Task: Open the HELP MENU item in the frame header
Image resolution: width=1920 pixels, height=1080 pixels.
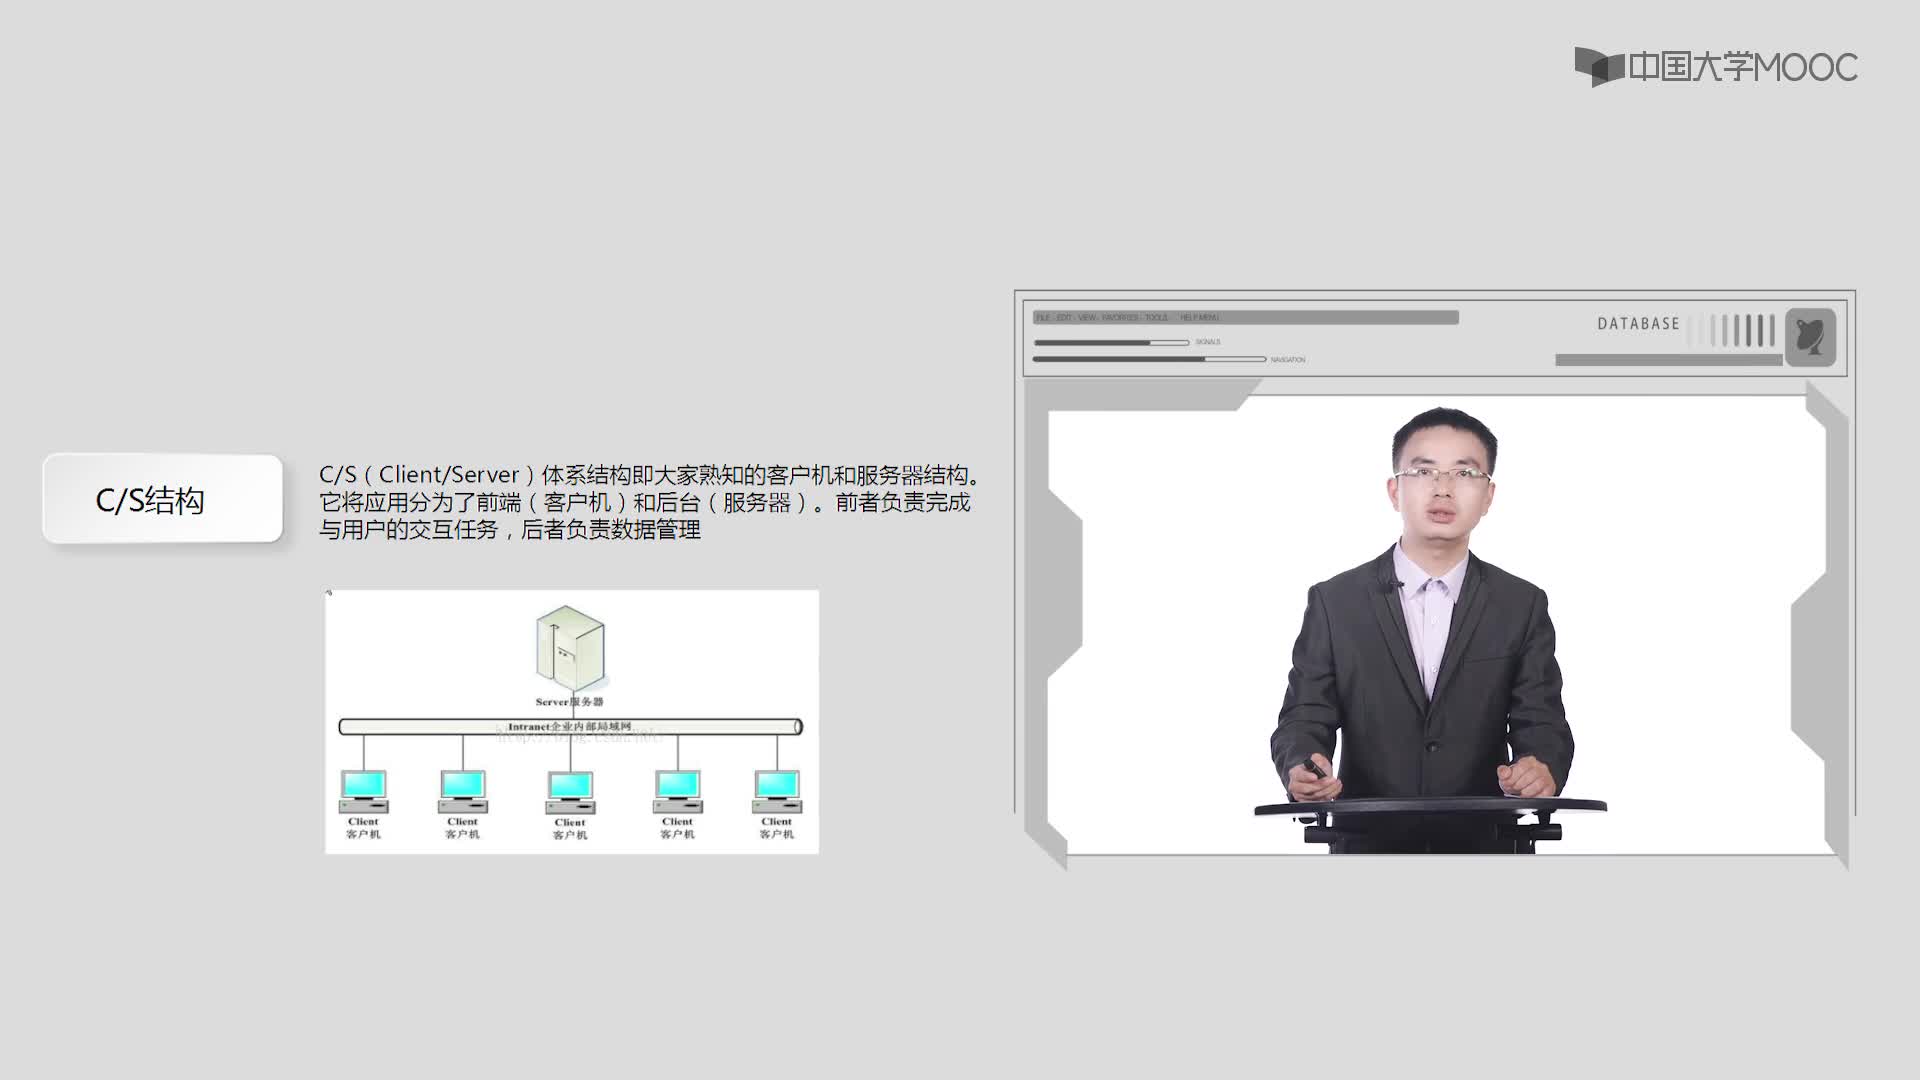Action: tap(1199, 317)
